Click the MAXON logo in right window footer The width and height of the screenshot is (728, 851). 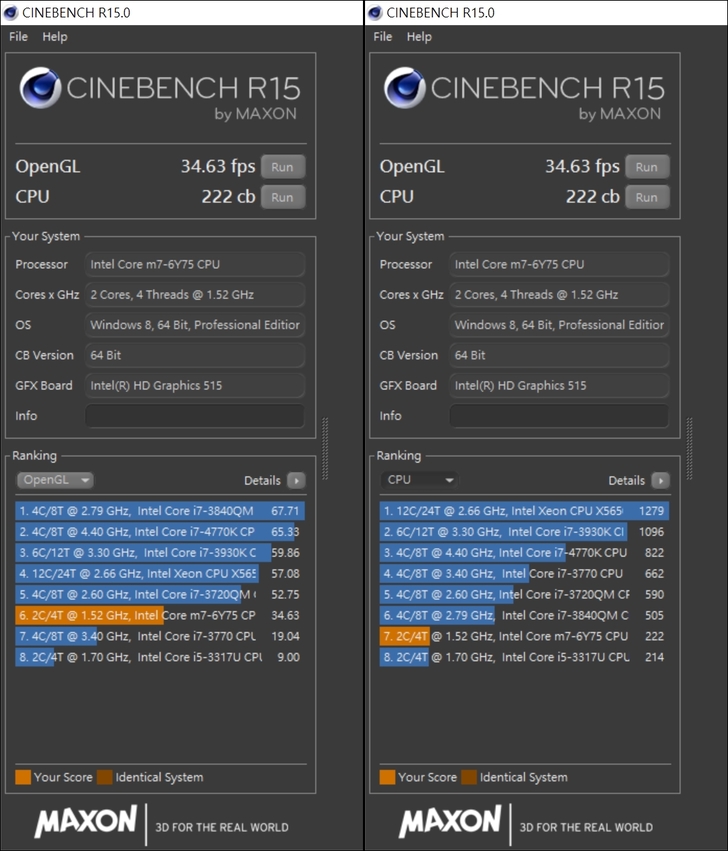449,822
